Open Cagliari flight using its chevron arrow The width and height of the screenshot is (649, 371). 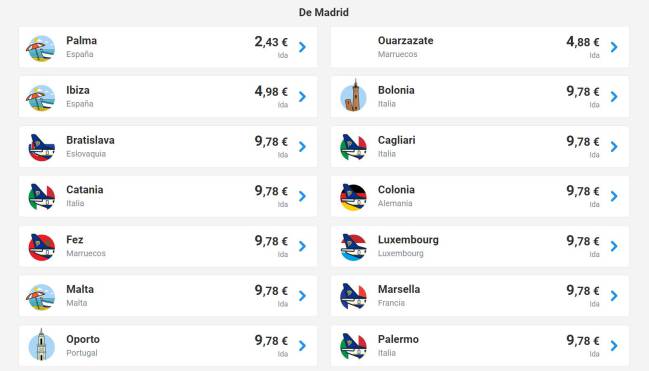pos(614,146)
